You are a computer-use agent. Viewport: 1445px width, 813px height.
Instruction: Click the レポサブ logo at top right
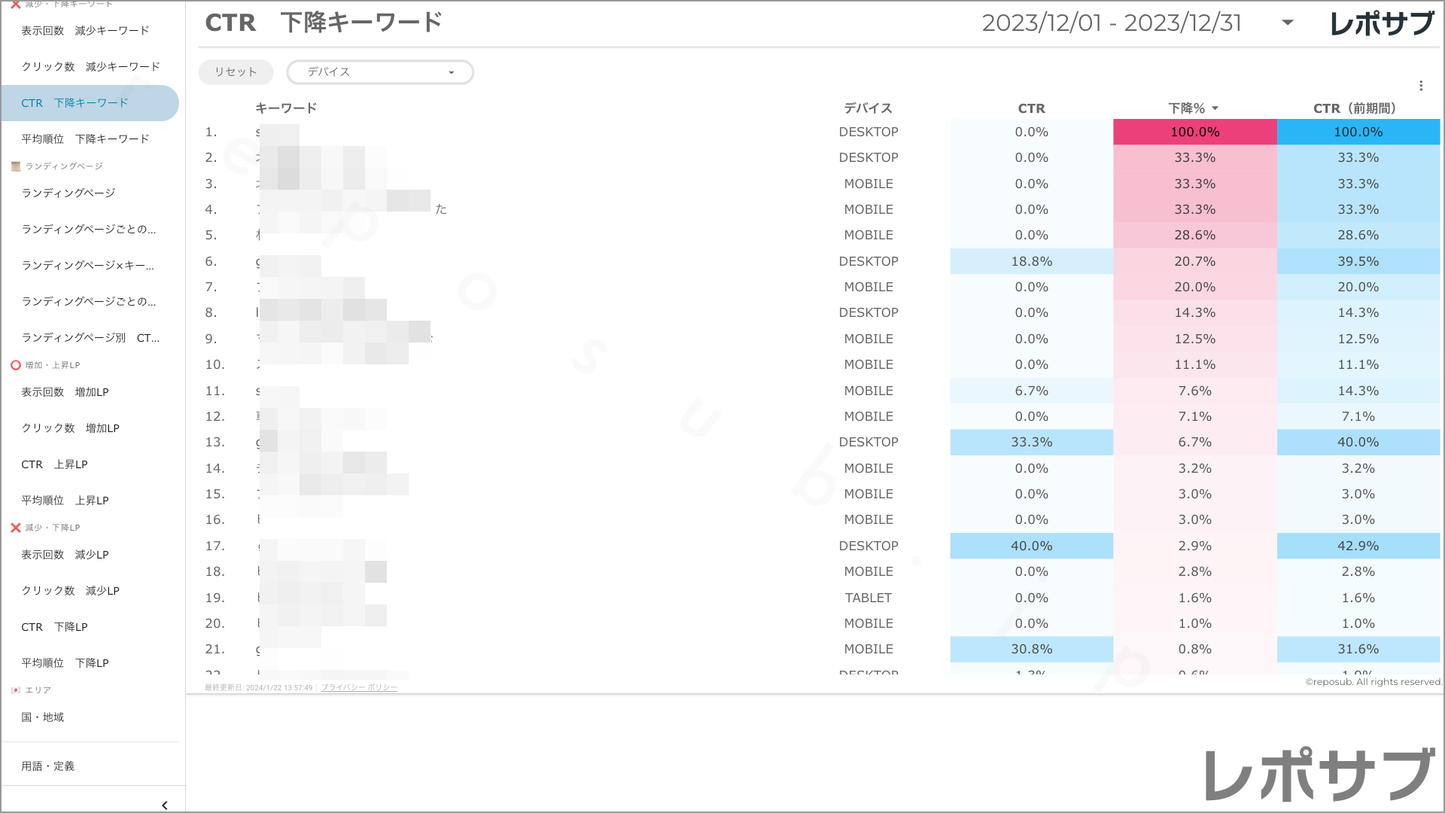click(1381, 23)
